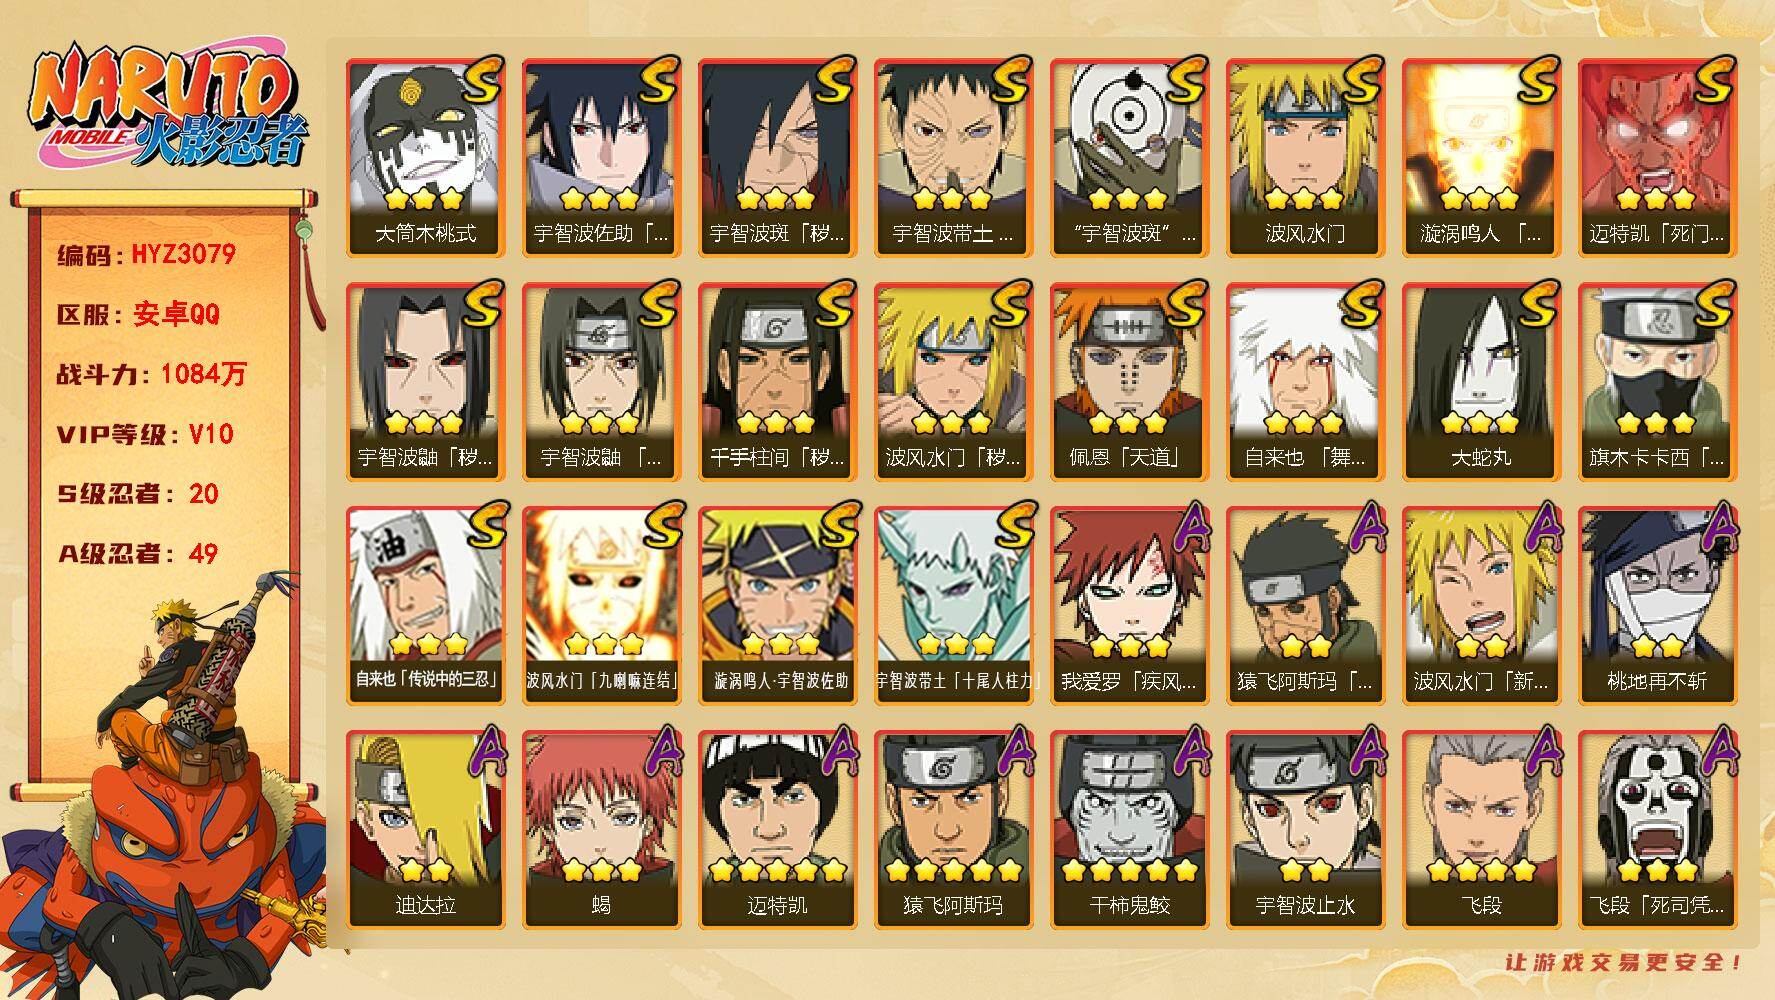1775x1000 pixels.
Task: Click the three stars on 波风水门 card
Action: pos(1305,198)
